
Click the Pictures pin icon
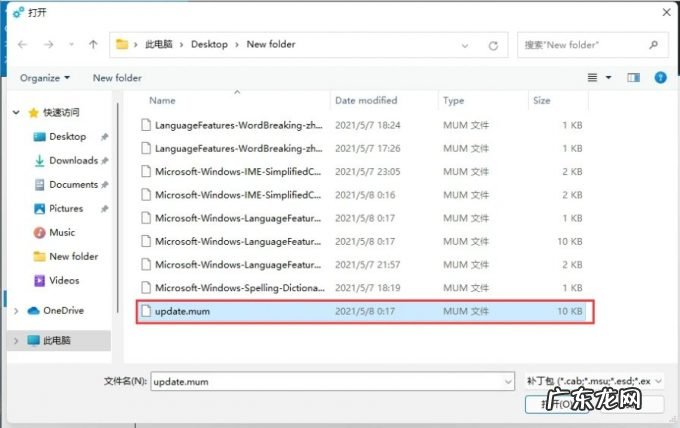pyautogui.click(x=104, y=209)
